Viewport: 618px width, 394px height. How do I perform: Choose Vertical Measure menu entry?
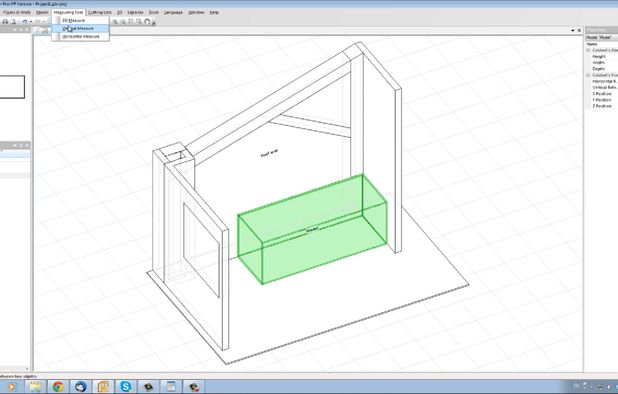point(80,28)
